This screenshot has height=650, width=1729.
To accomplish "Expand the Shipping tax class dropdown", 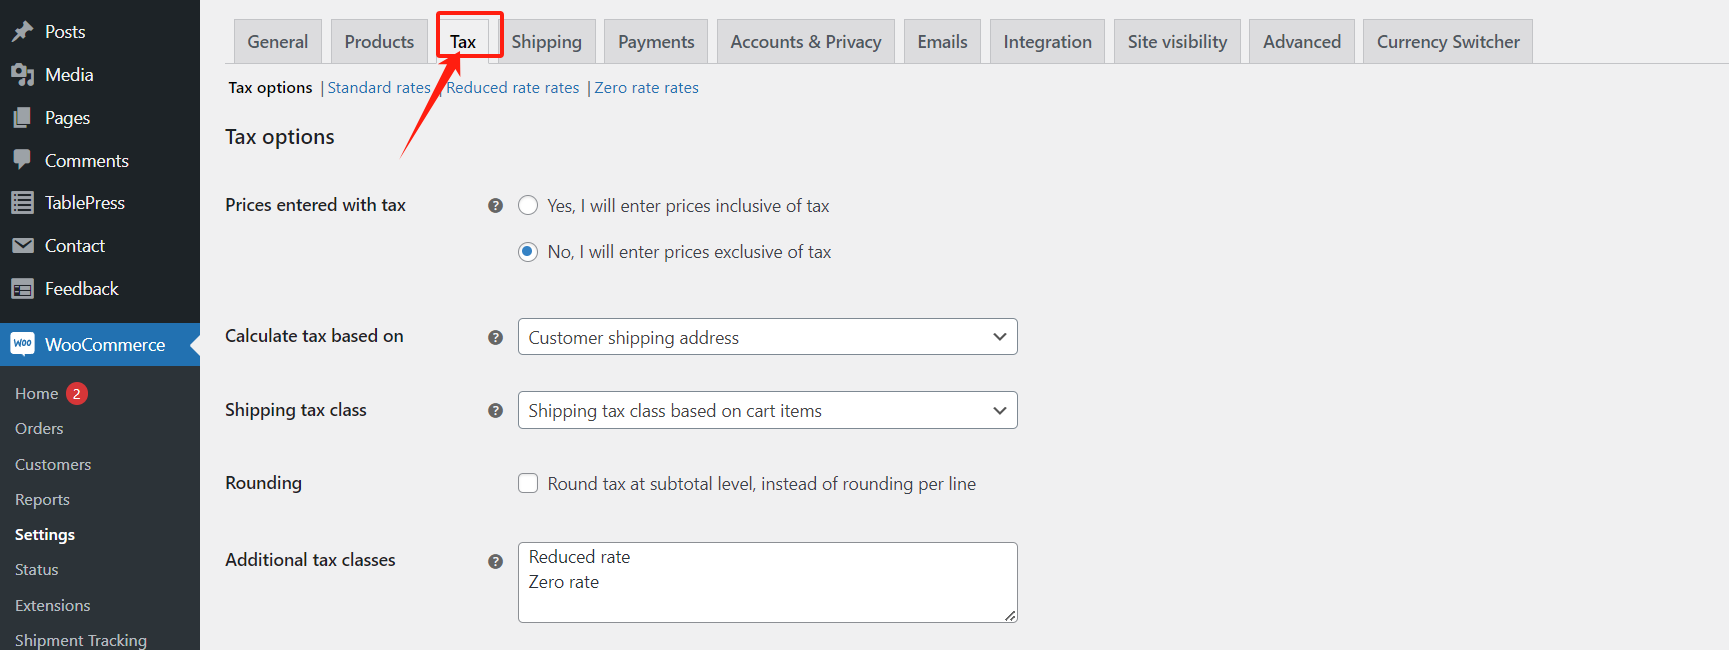I will pos(767,410).
